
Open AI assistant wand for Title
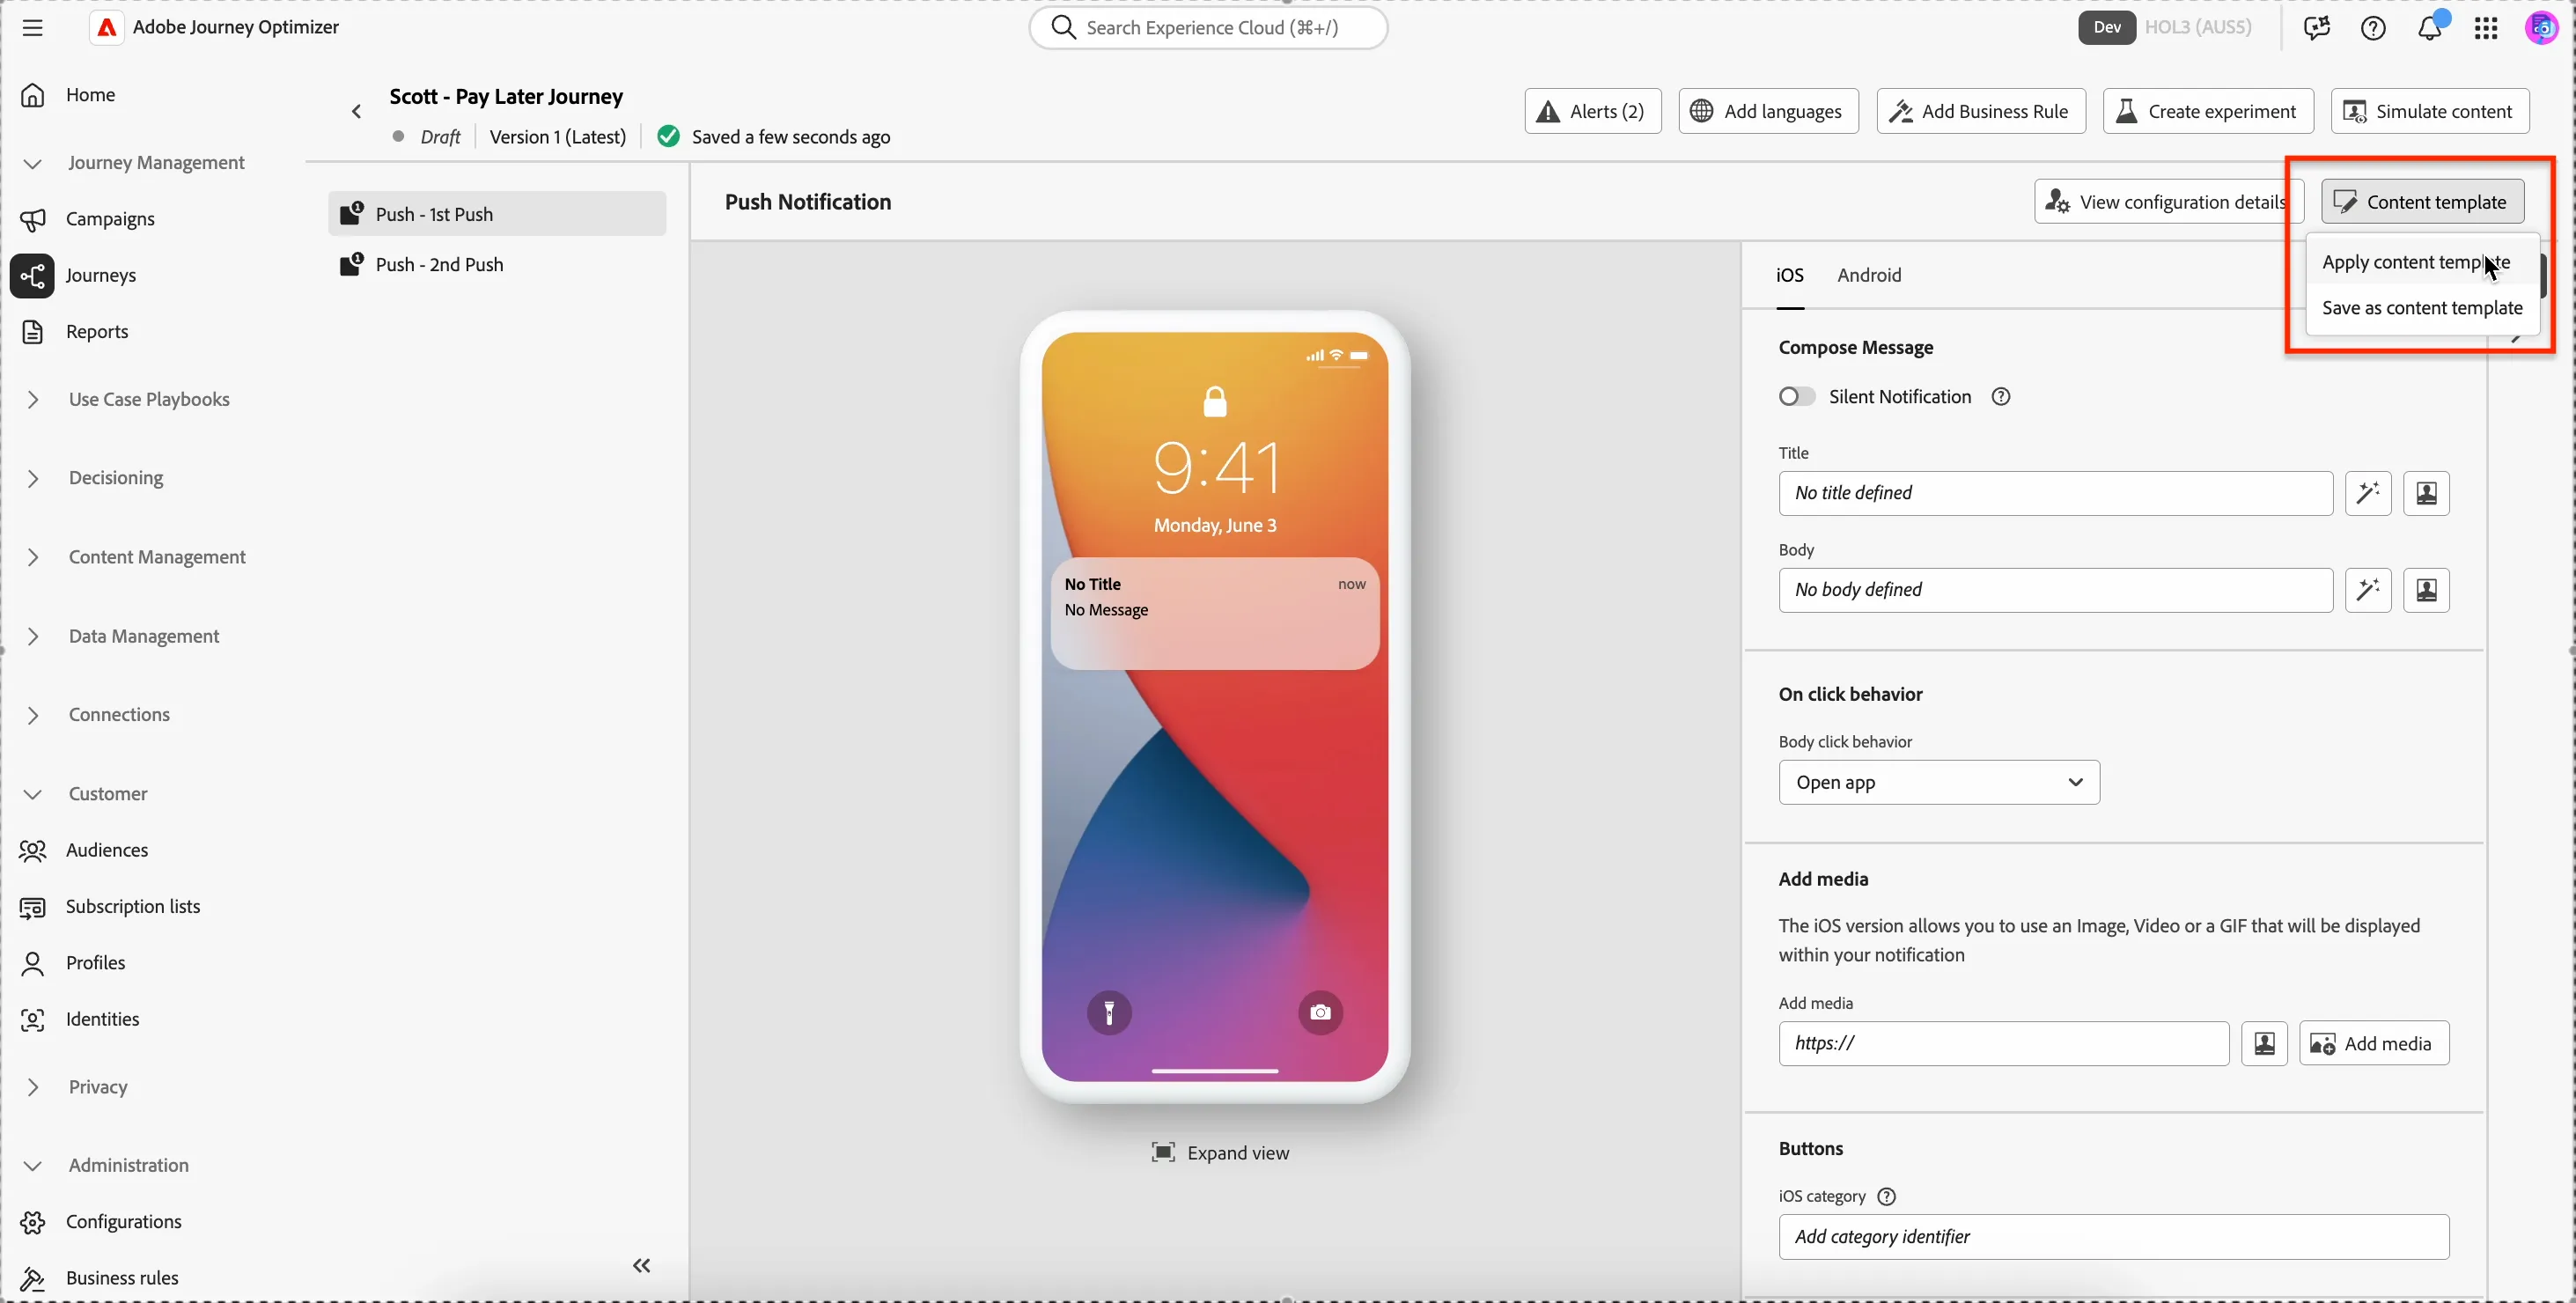tap(2368, 493)
